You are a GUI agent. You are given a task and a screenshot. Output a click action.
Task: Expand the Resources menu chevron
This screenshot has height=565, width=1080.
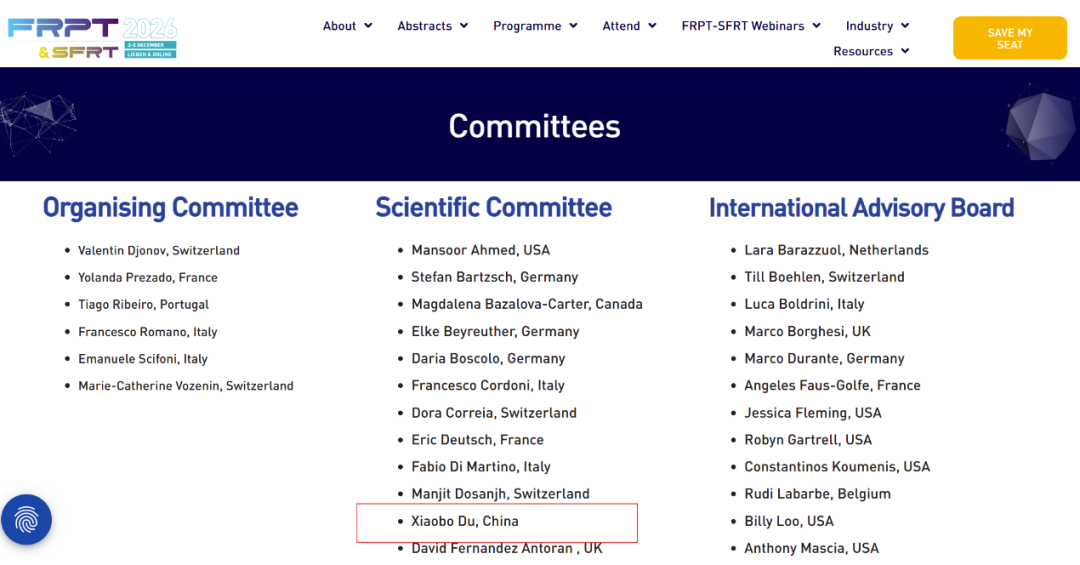905,51
